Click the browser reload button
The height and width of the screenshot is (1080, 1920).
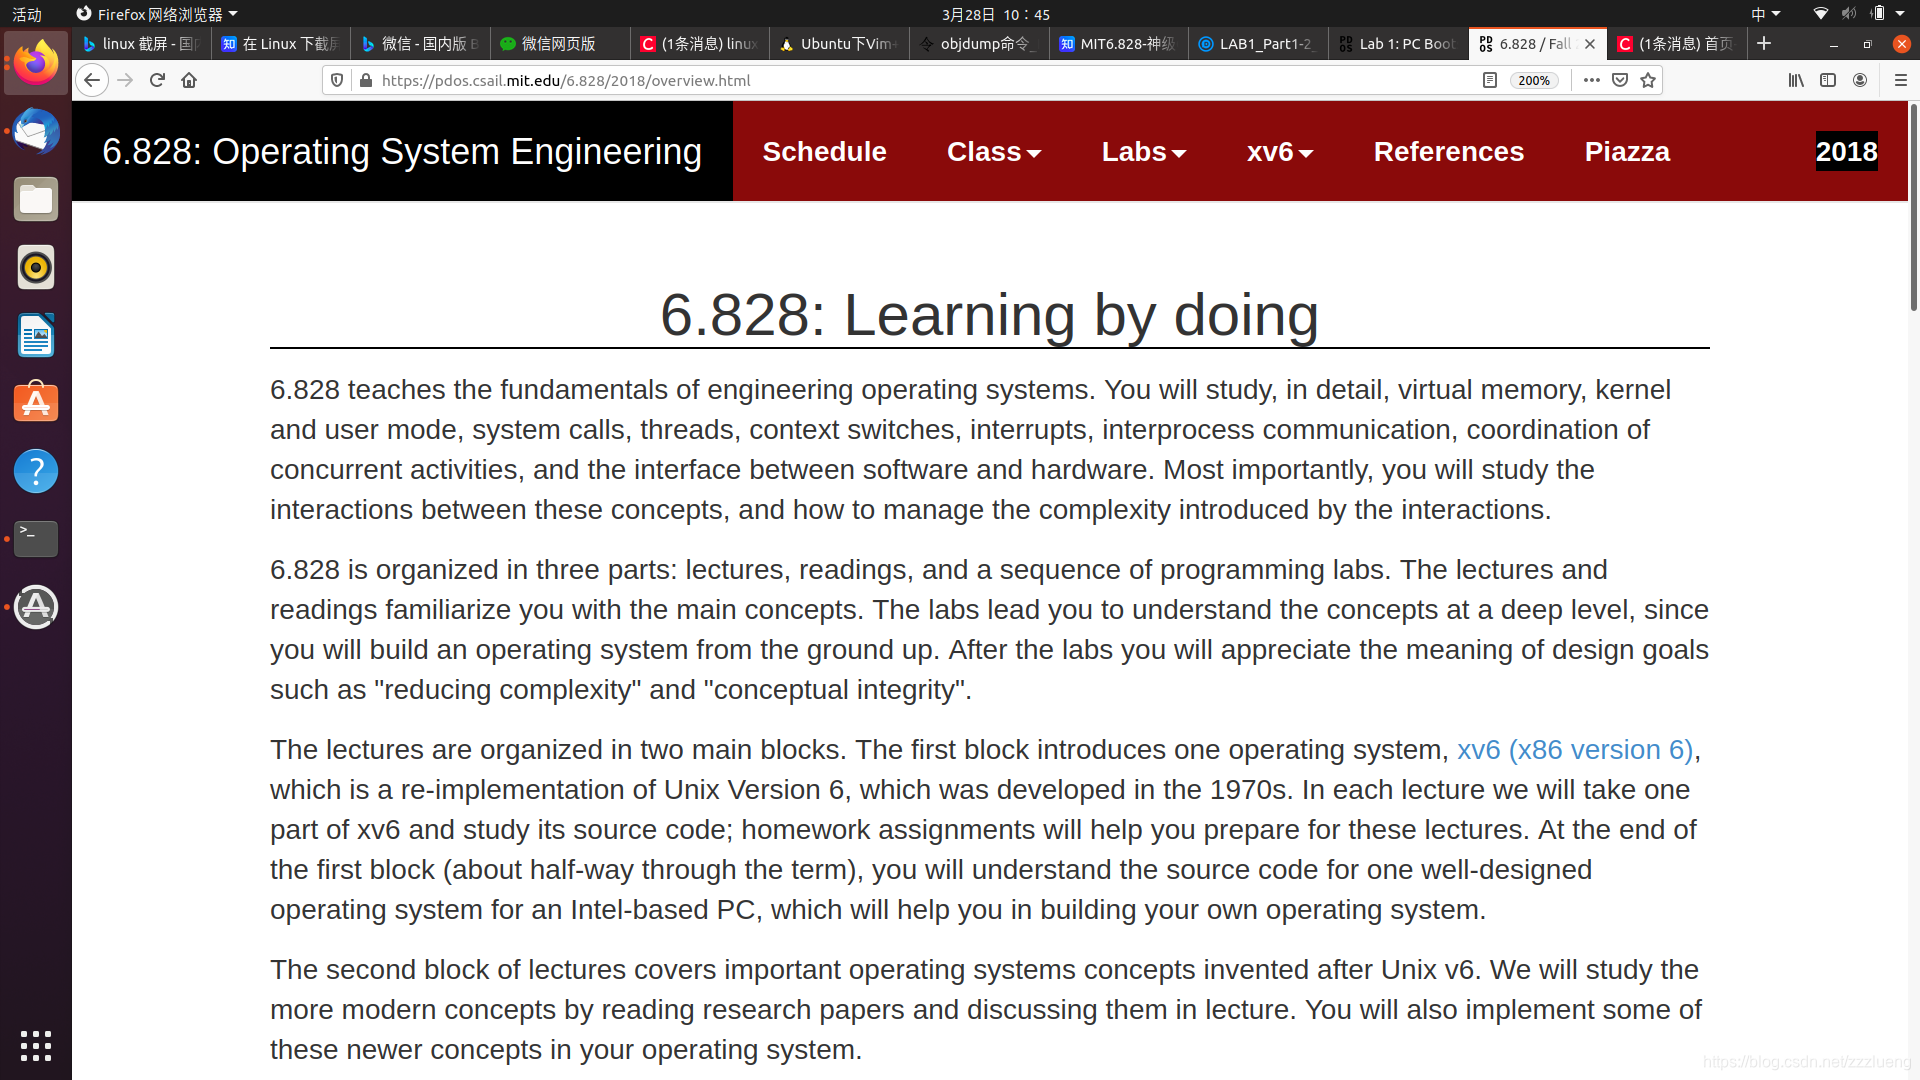157,80
